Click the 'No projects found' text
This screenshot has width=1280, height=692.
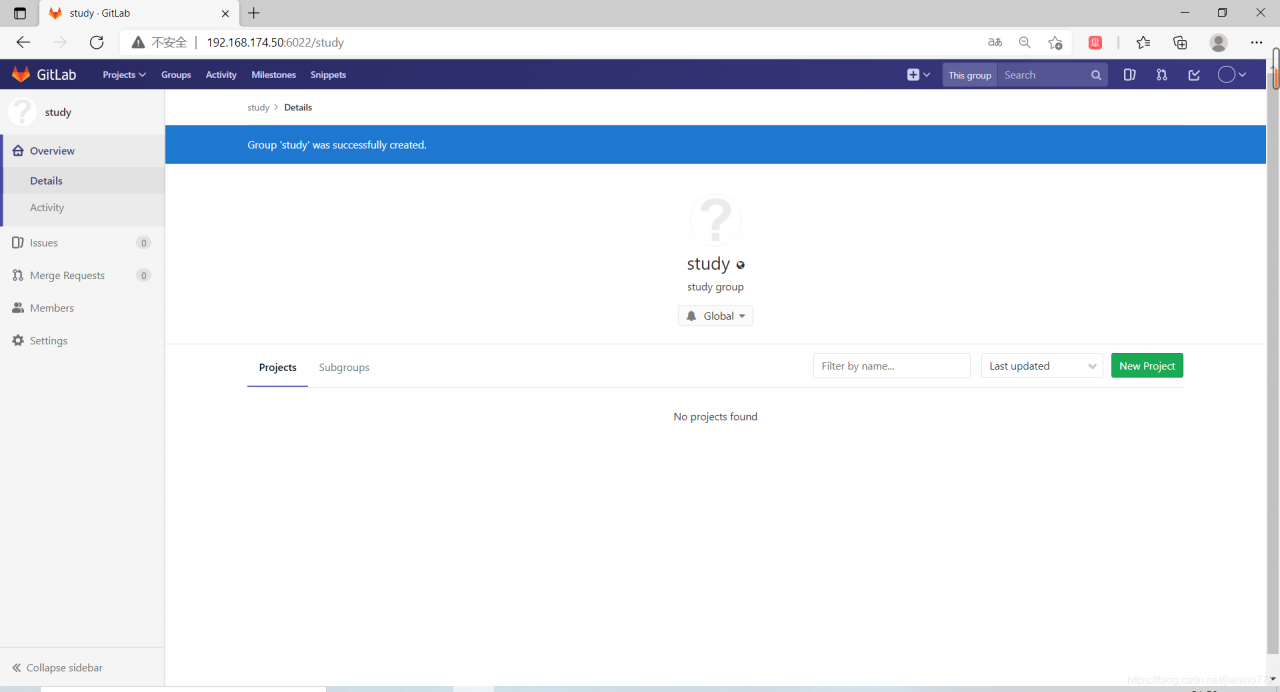(715, 417)
